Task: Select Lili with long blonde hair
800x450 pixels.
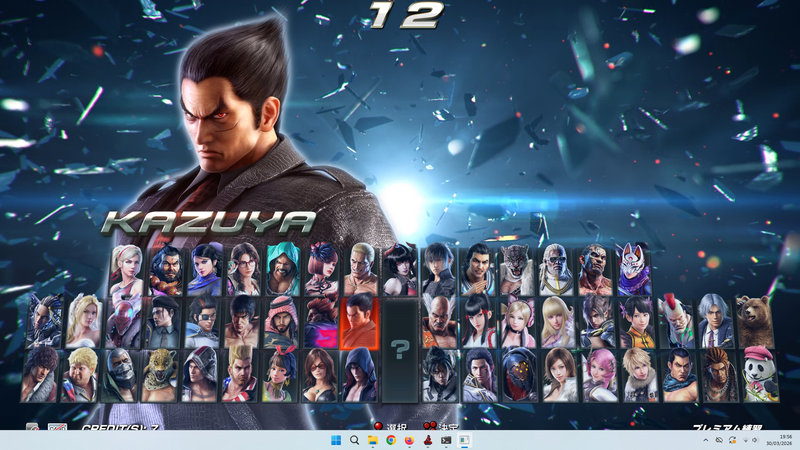Action: (x=558, y=322)
